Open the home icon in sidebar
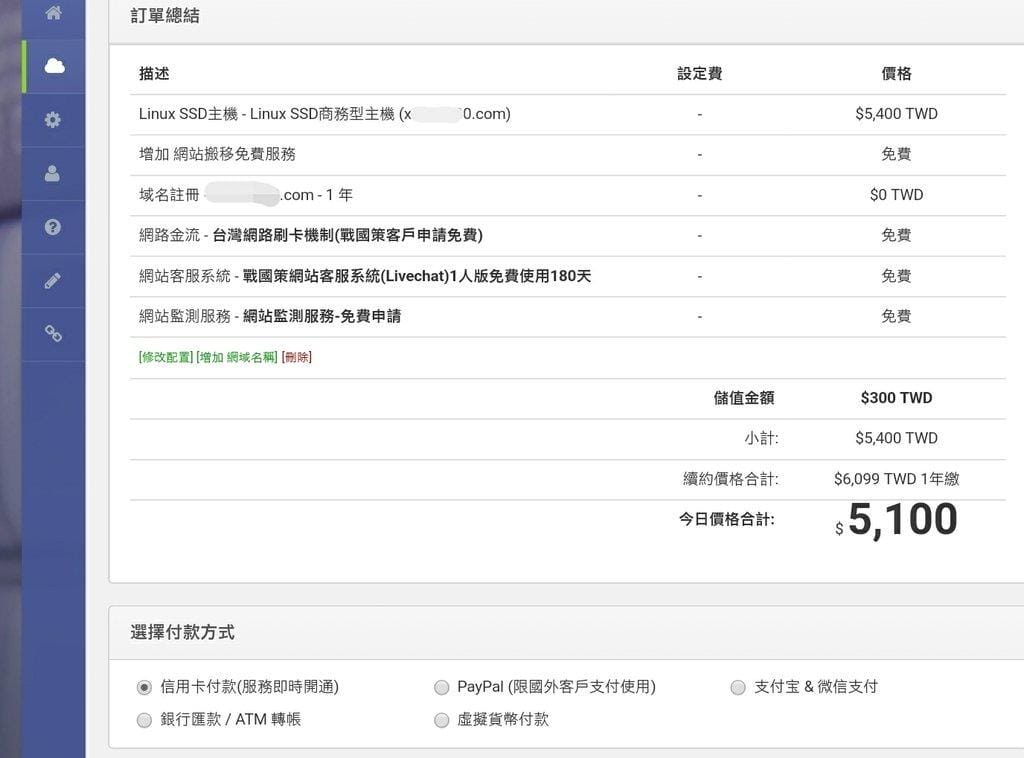 (x=54, y=13)
